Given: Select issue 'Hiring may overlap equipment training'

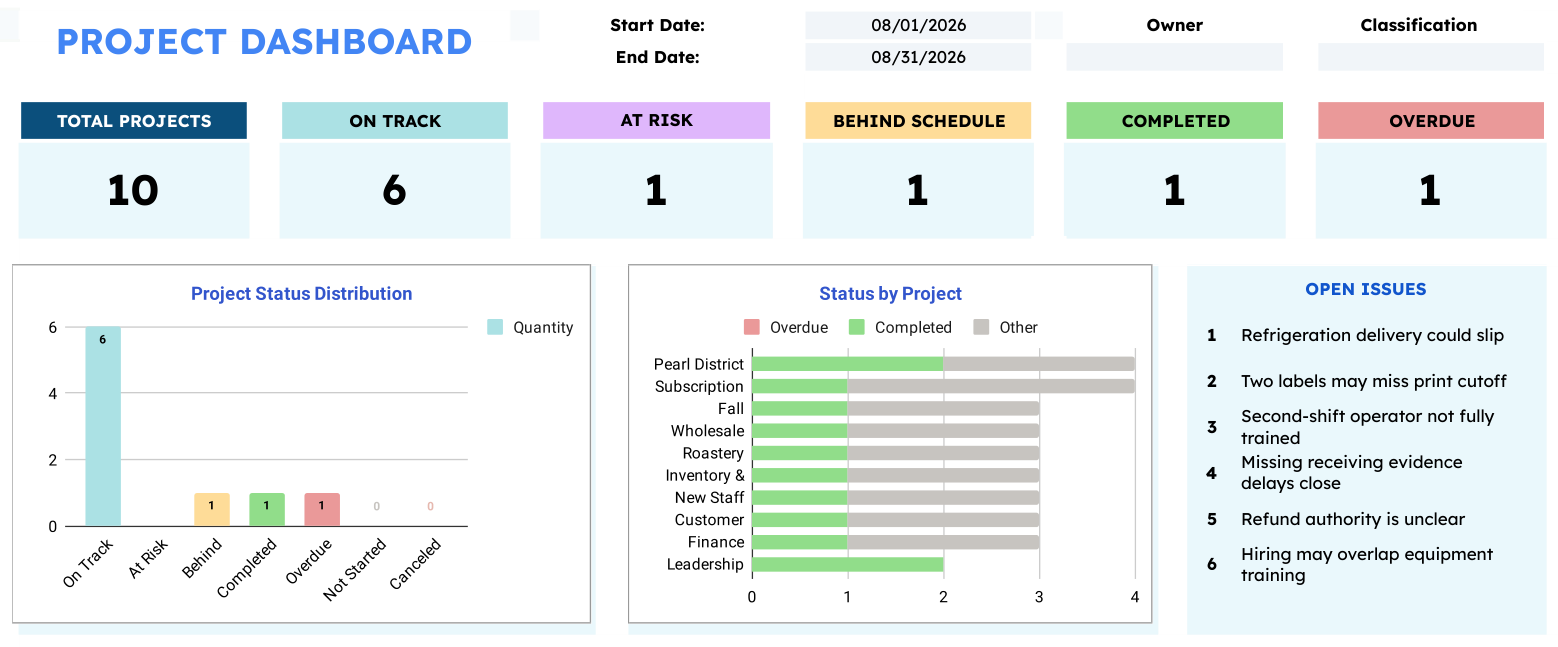Looking at the screenshot, I should (x=1367, y=564).
